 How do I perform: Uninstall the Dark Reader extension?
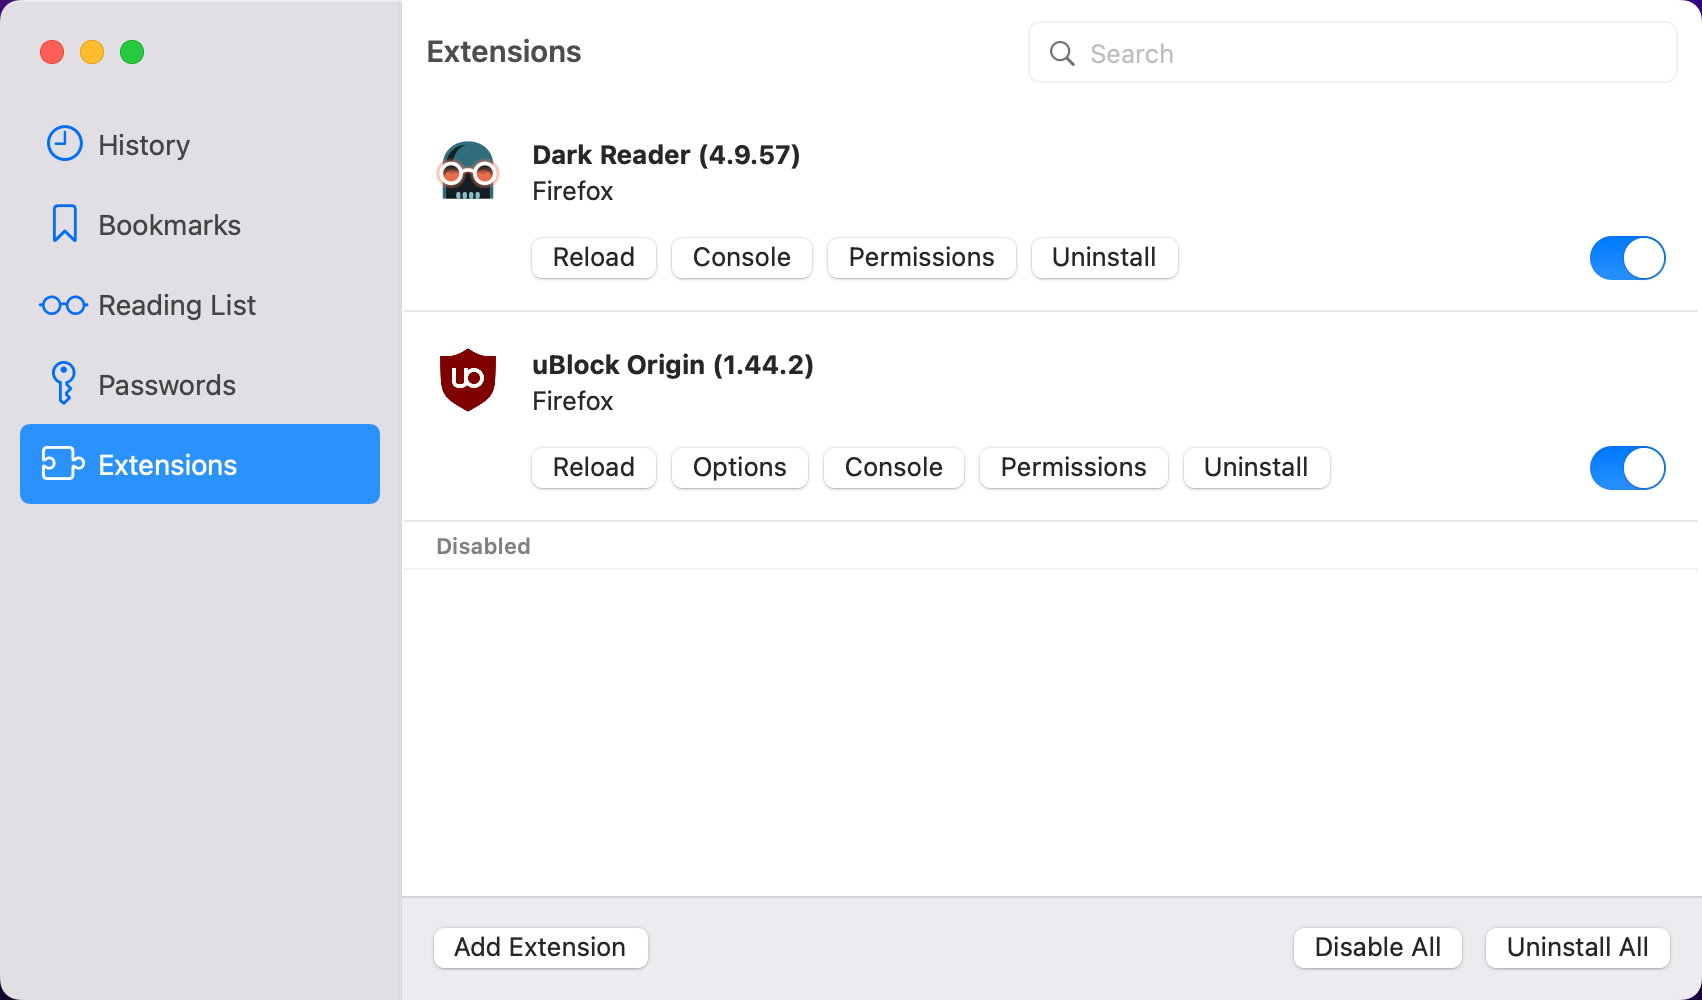point(1104,257)
